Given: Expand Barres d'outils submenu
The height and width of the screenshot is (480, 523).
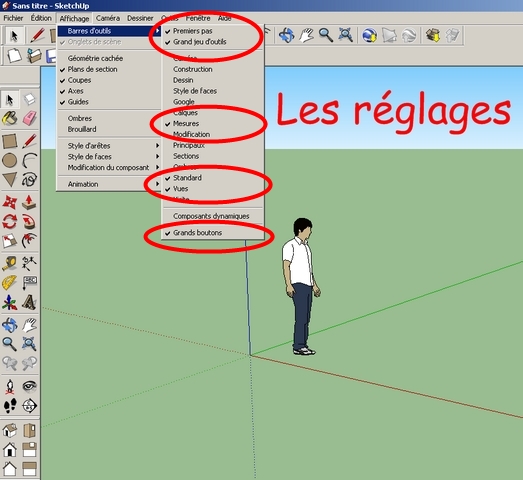Looking at the screenshot, I should coord(109,31).
